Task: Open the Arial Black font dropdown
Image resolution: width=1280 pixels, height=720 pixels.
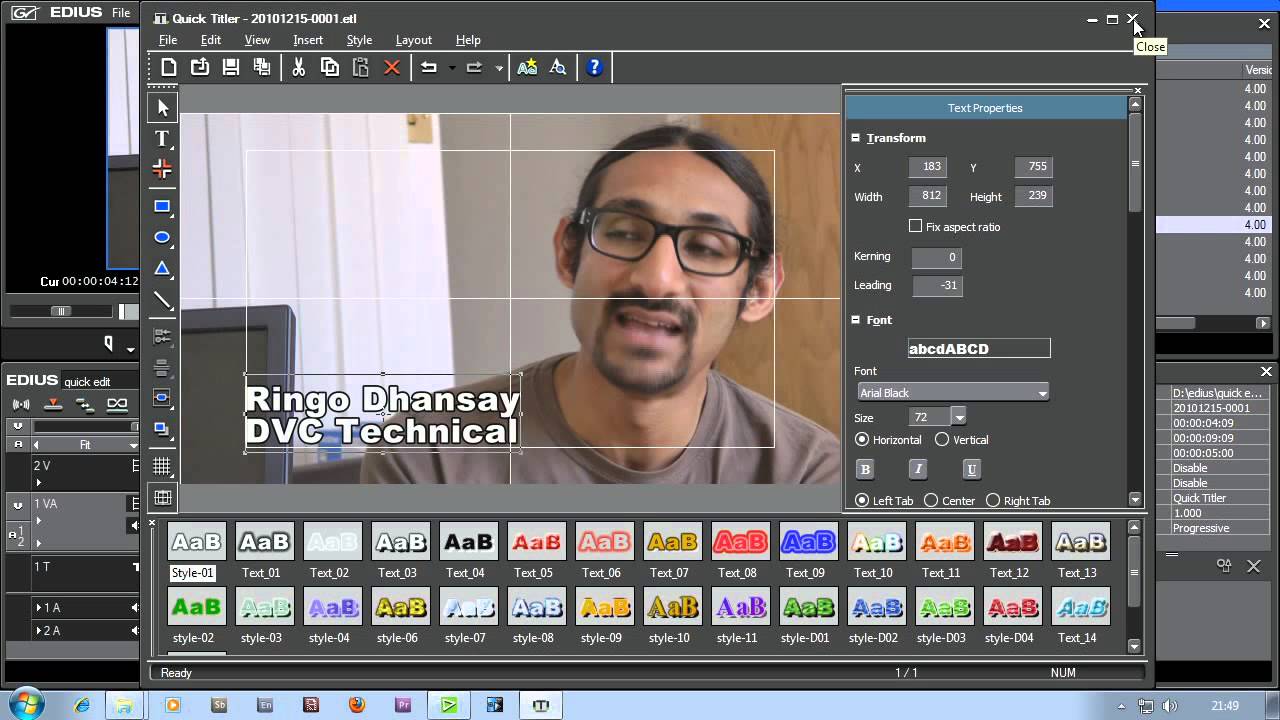Action: [953, 393]
